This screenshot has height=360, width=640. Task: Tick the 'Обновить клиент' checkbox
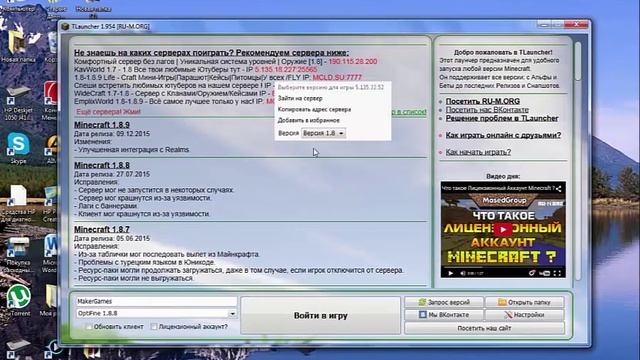pyautogui.click(x=89, y=327)
